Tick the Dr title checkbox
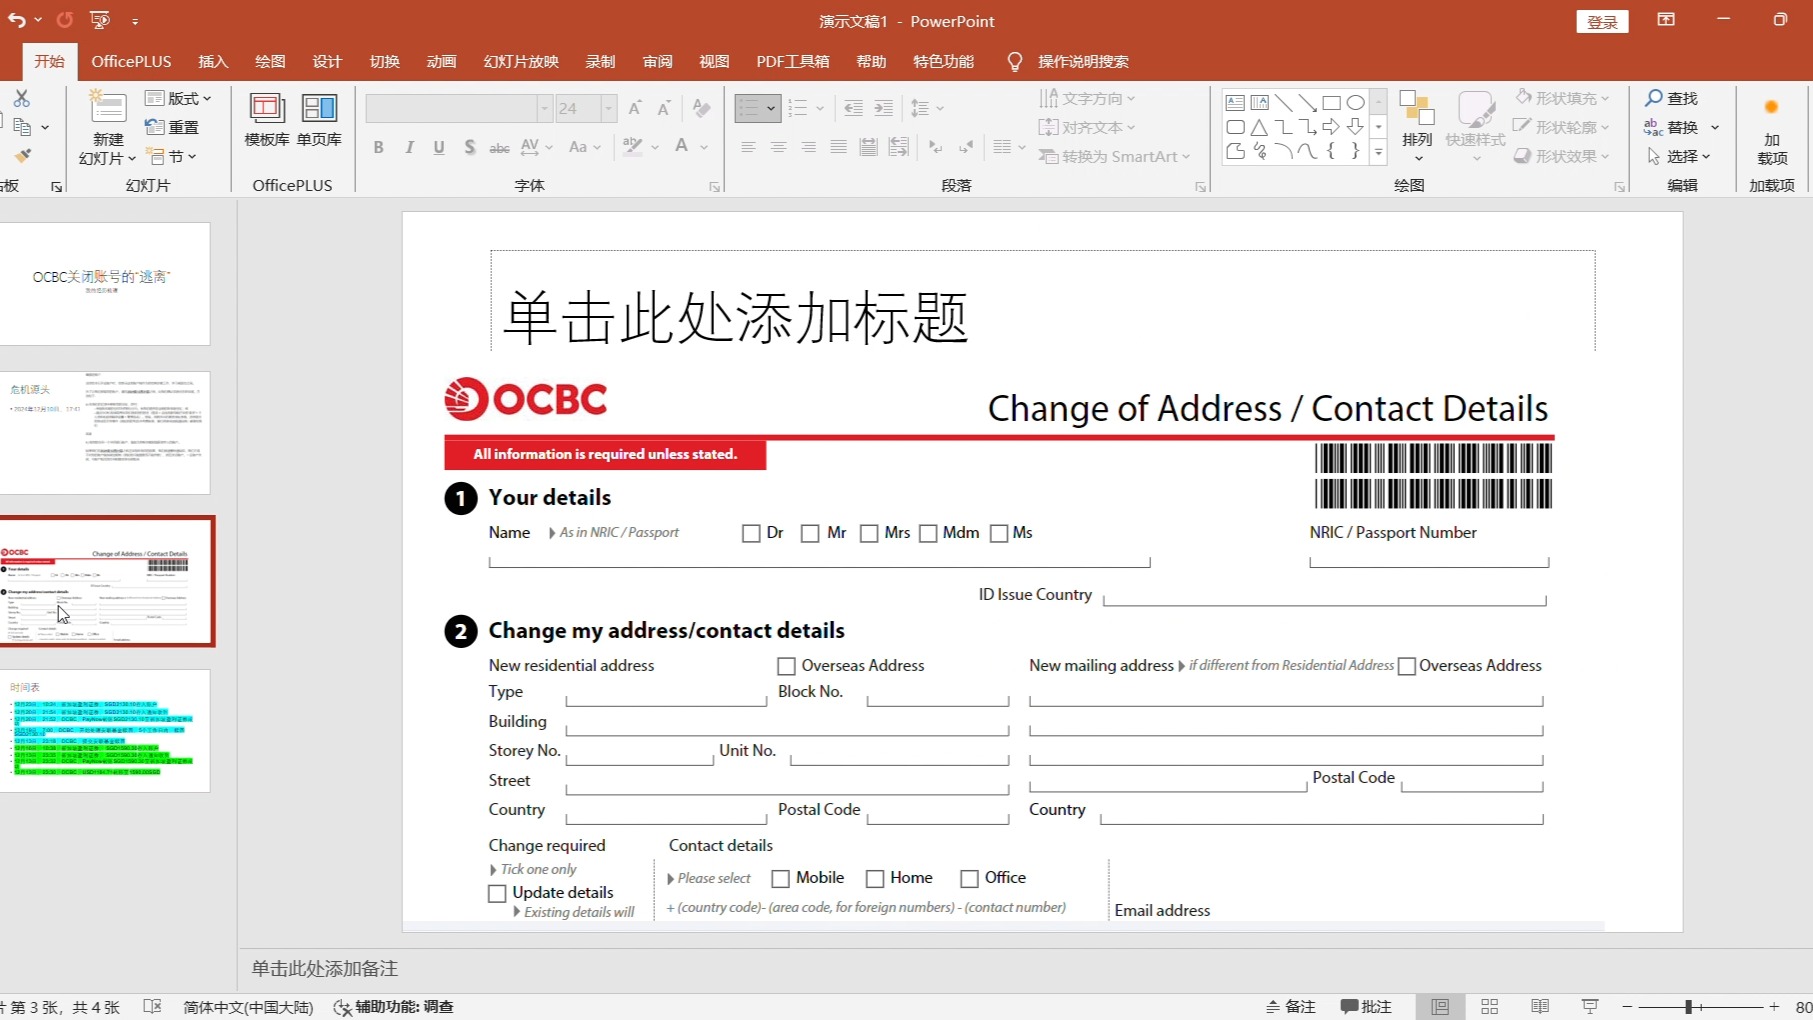This screenshot has width=1813, height=1020. (x=751, y=533)
